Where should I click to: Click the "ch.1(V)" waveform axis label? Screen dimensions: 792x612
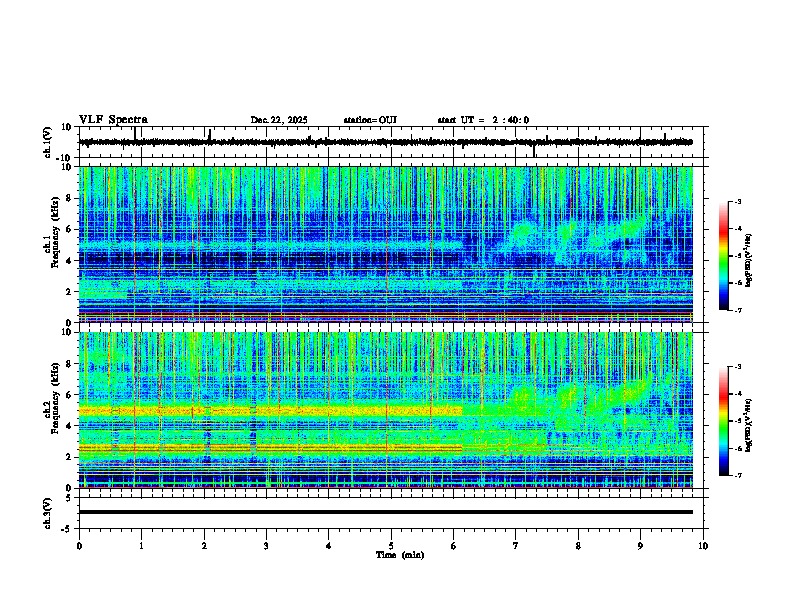point(48,142)
